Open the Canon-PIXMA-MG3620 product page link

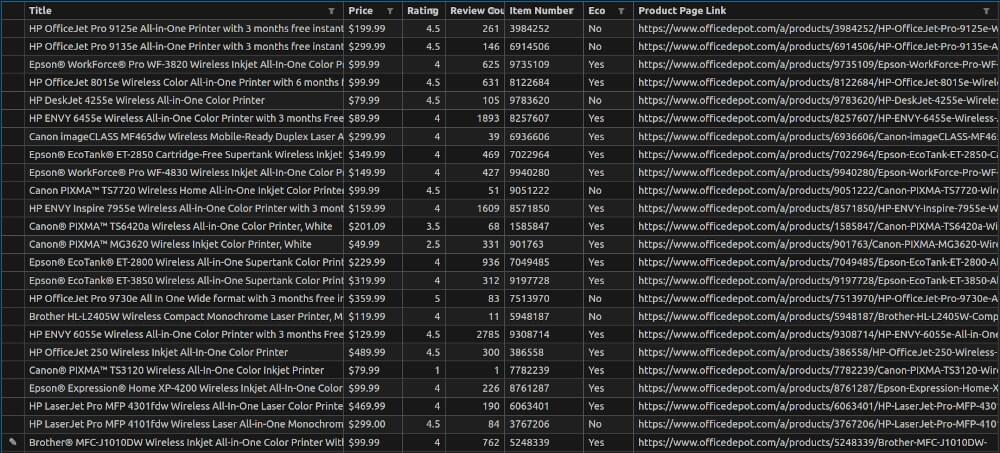(817, 244)
